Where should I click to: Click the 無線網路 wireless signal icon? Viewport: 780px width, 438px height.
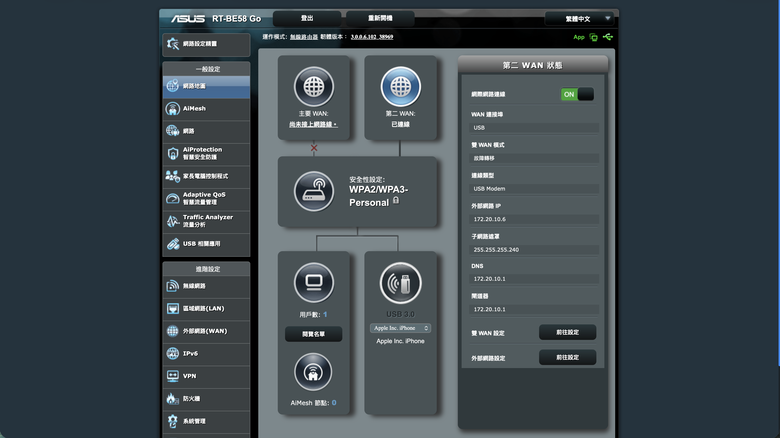[173, 286]
